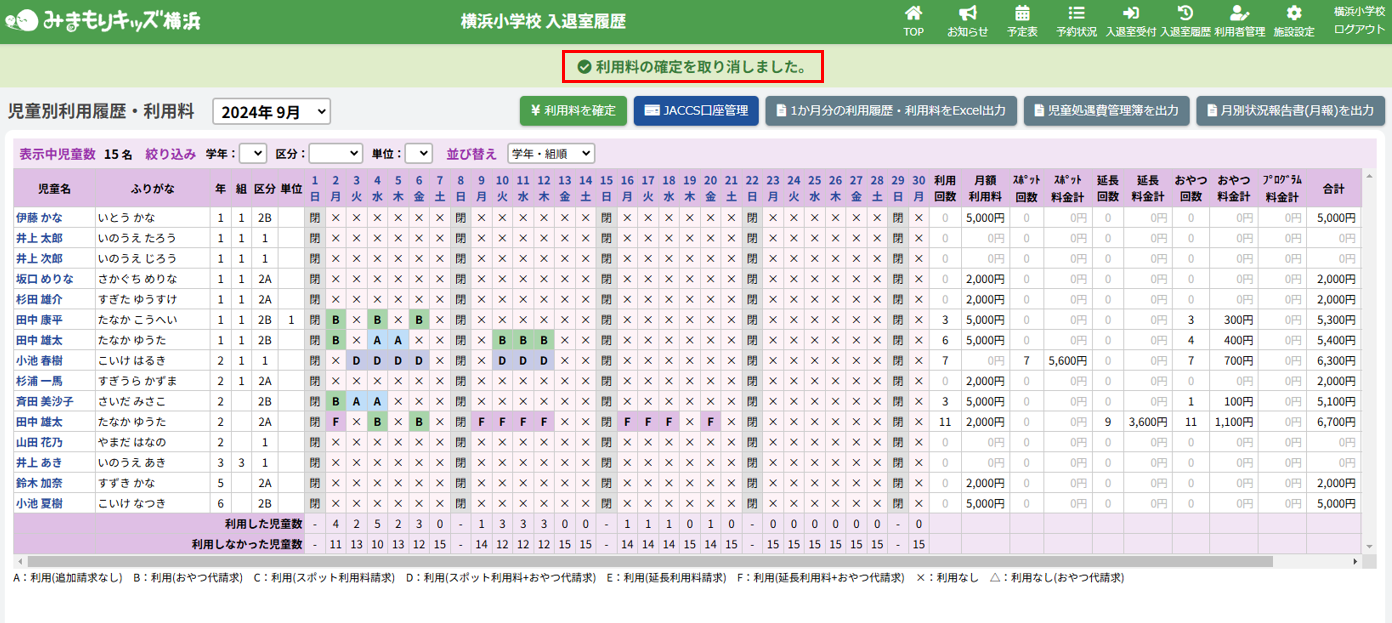Screen dimensions: 1392x623
Task: Click the 入退室履歴 history icon
Action: tap(1185, 14)
